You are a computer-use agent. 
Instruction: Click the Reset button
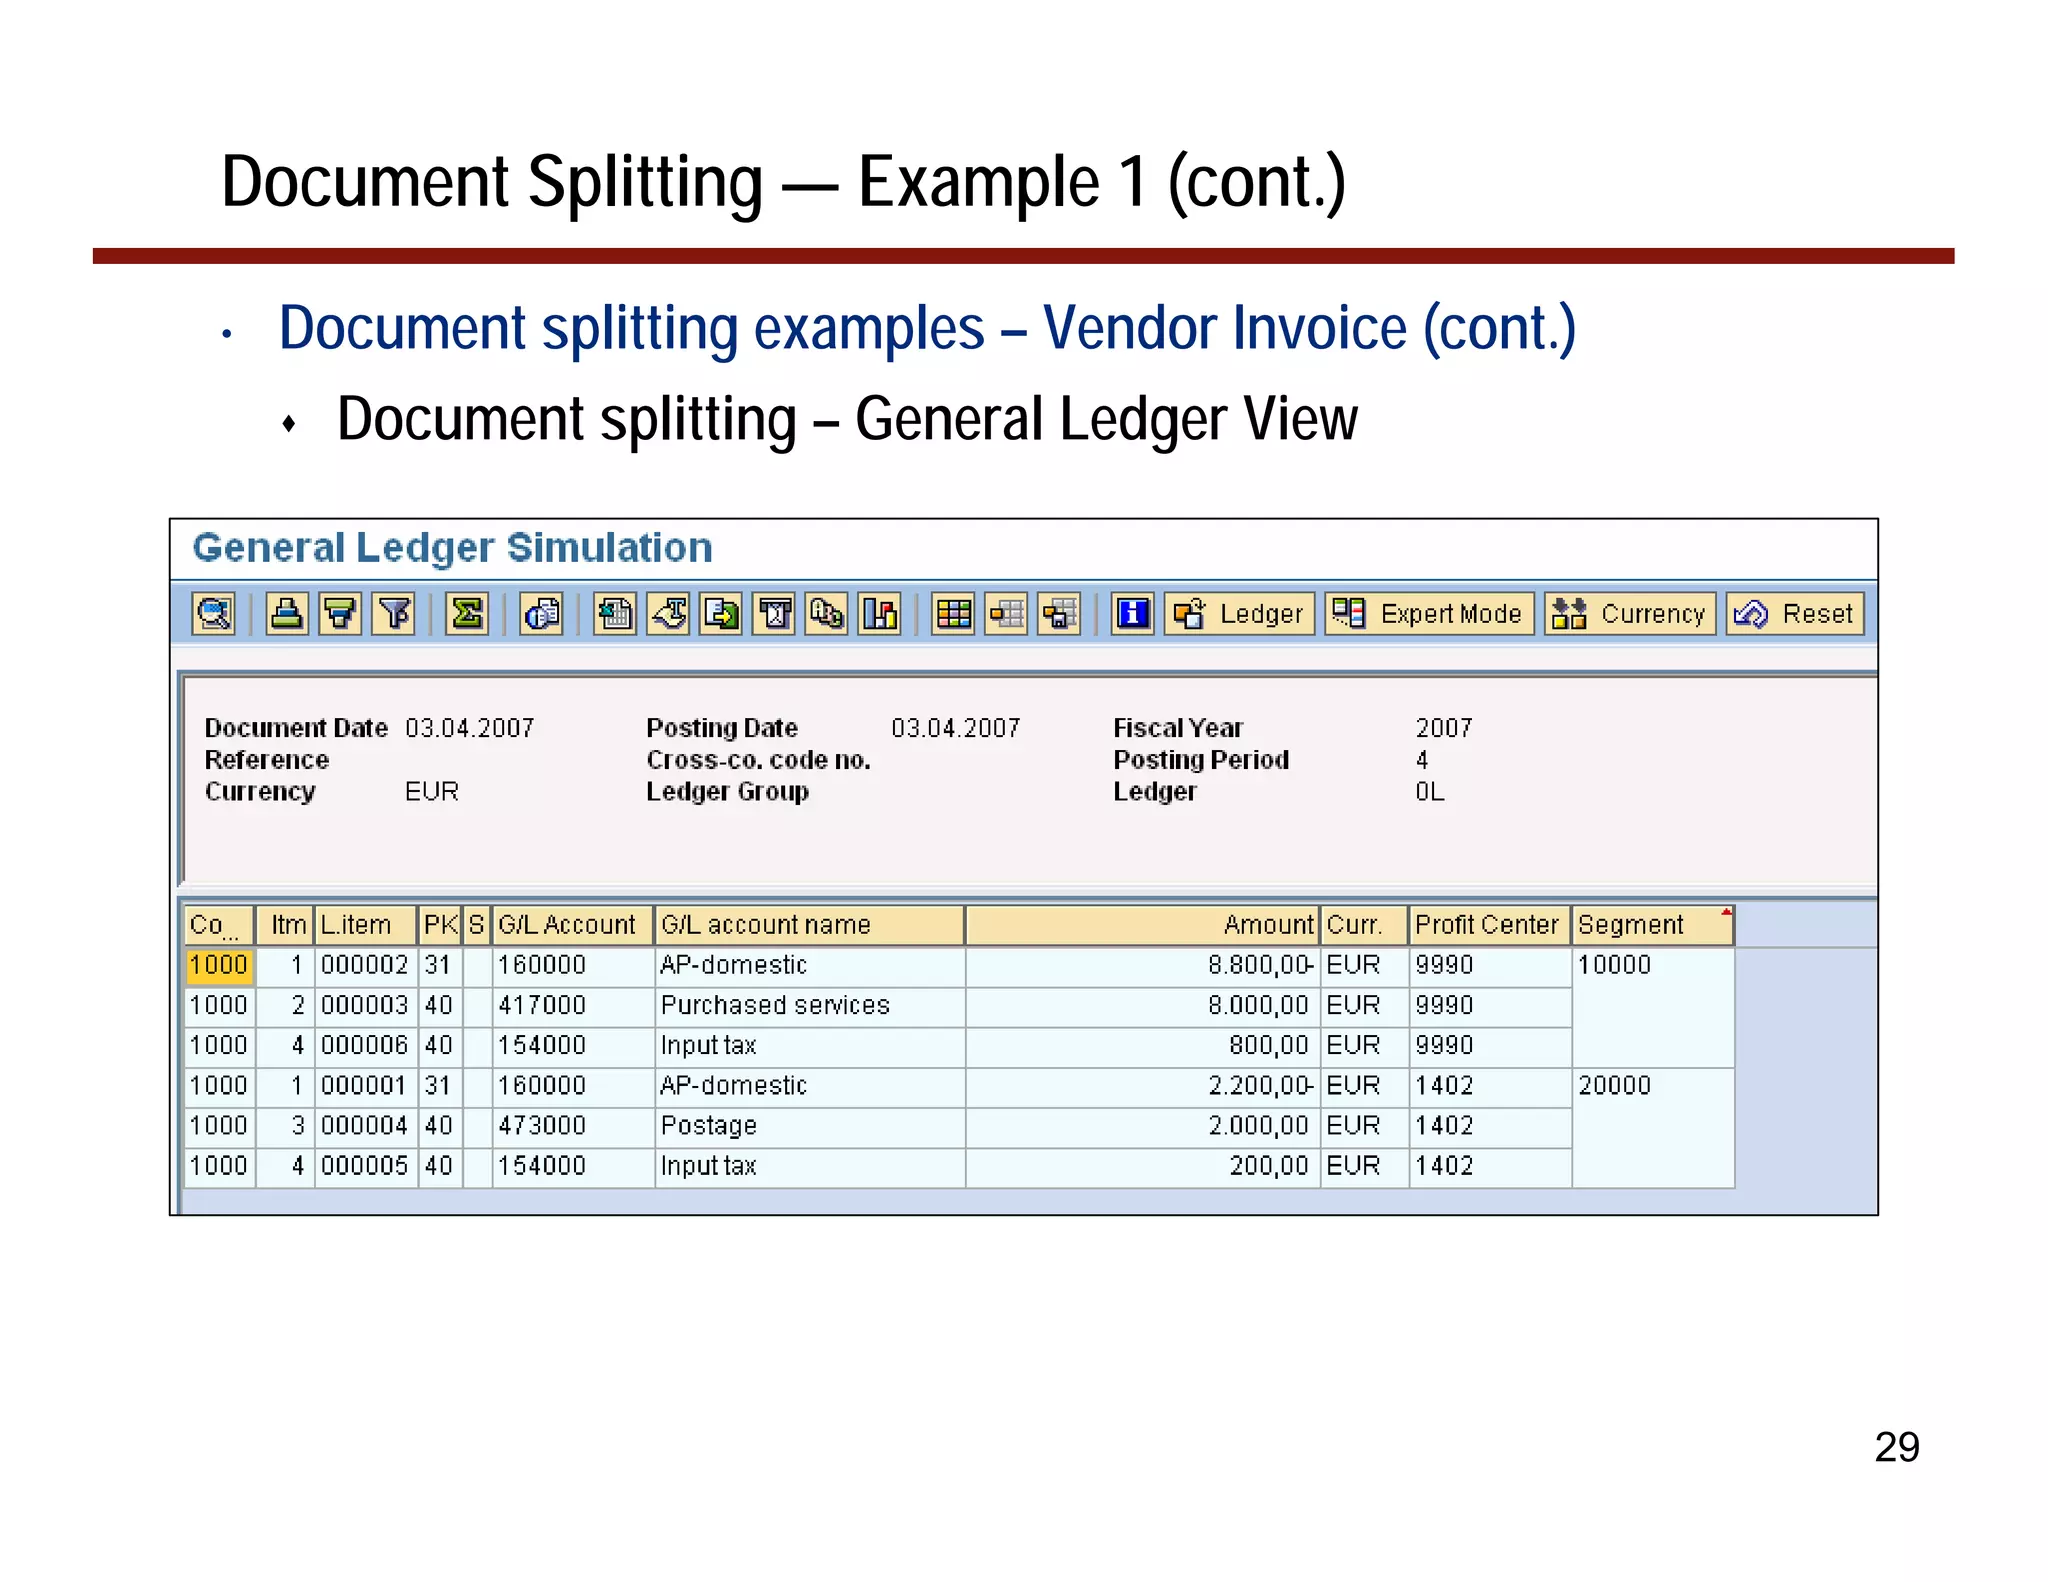(1795, 613)
